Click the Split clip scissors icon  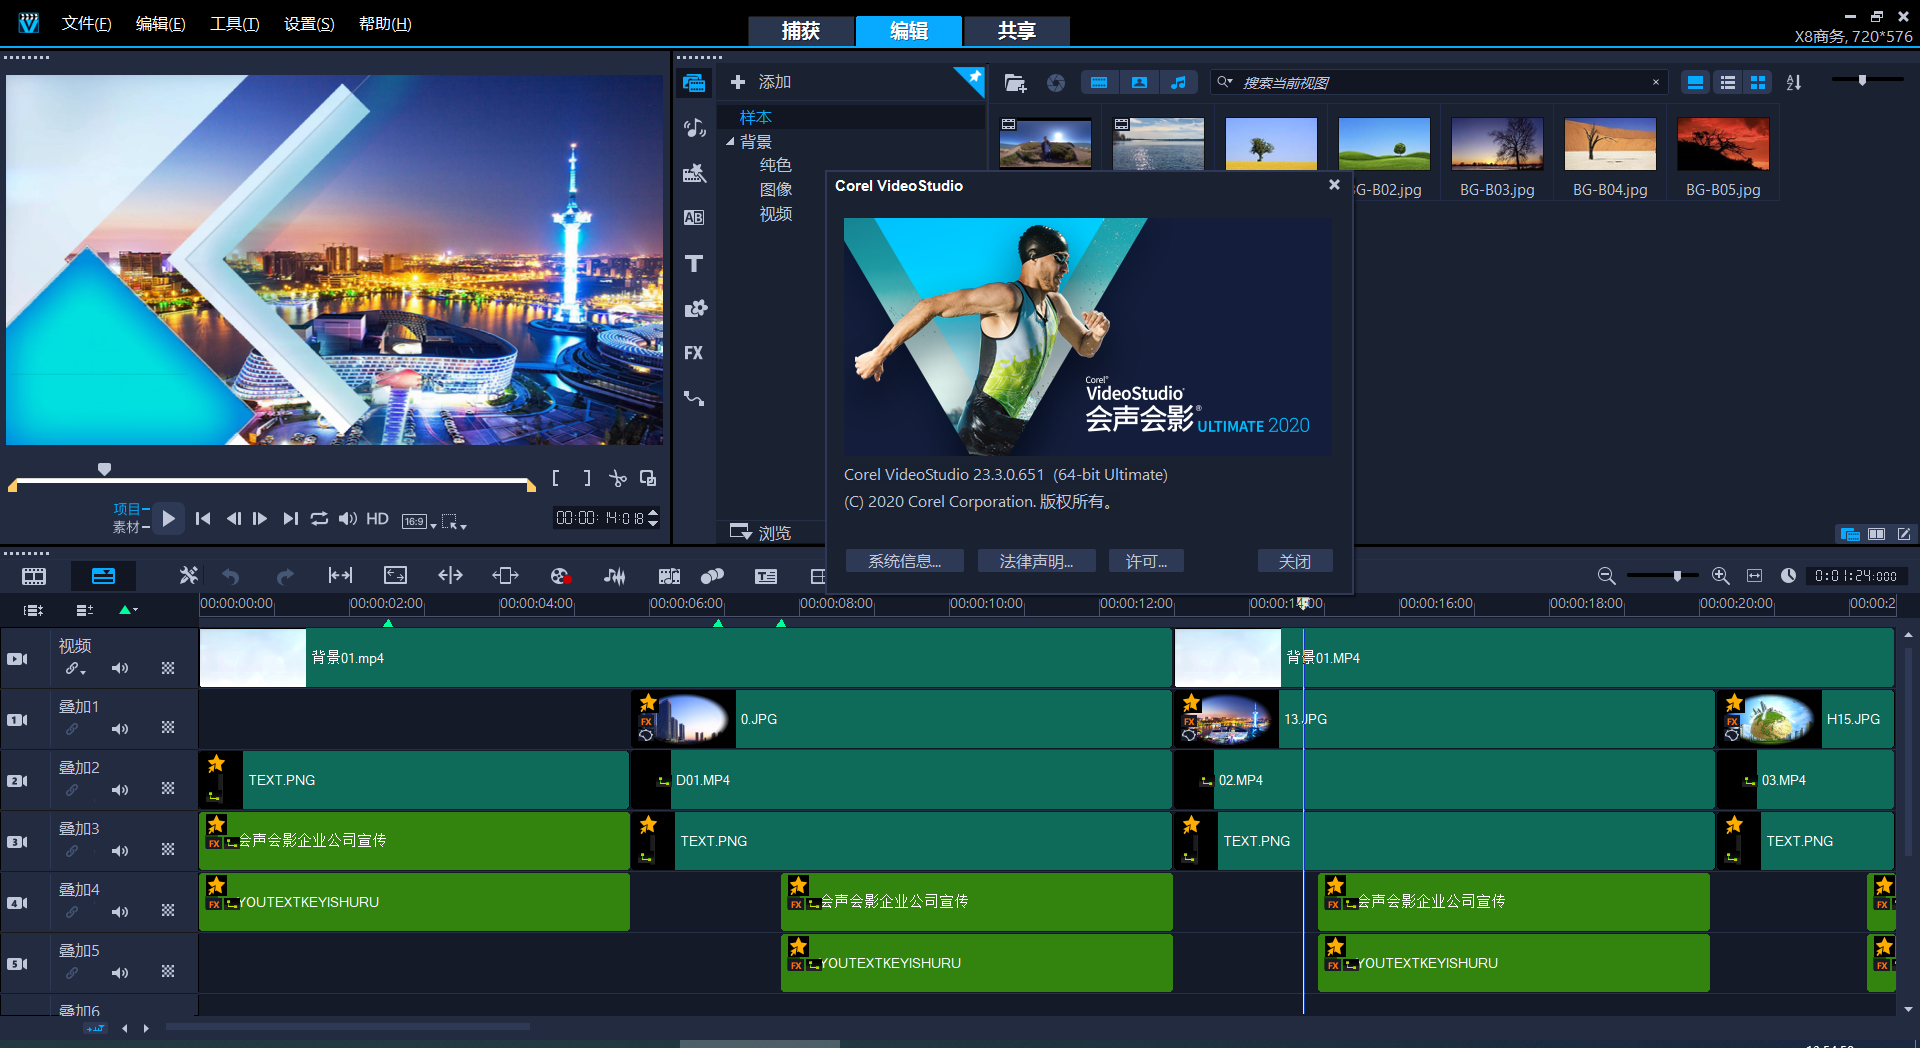click(618, 479)
